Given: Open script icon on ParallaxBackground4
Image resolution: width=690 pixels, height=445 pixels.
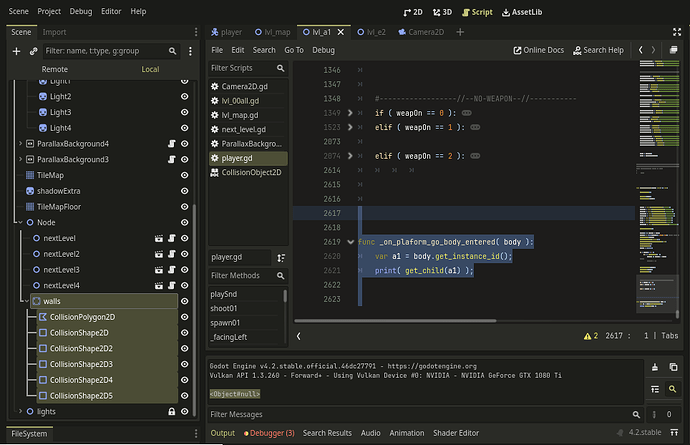Looking at the screenshot, I should point(172,143).
